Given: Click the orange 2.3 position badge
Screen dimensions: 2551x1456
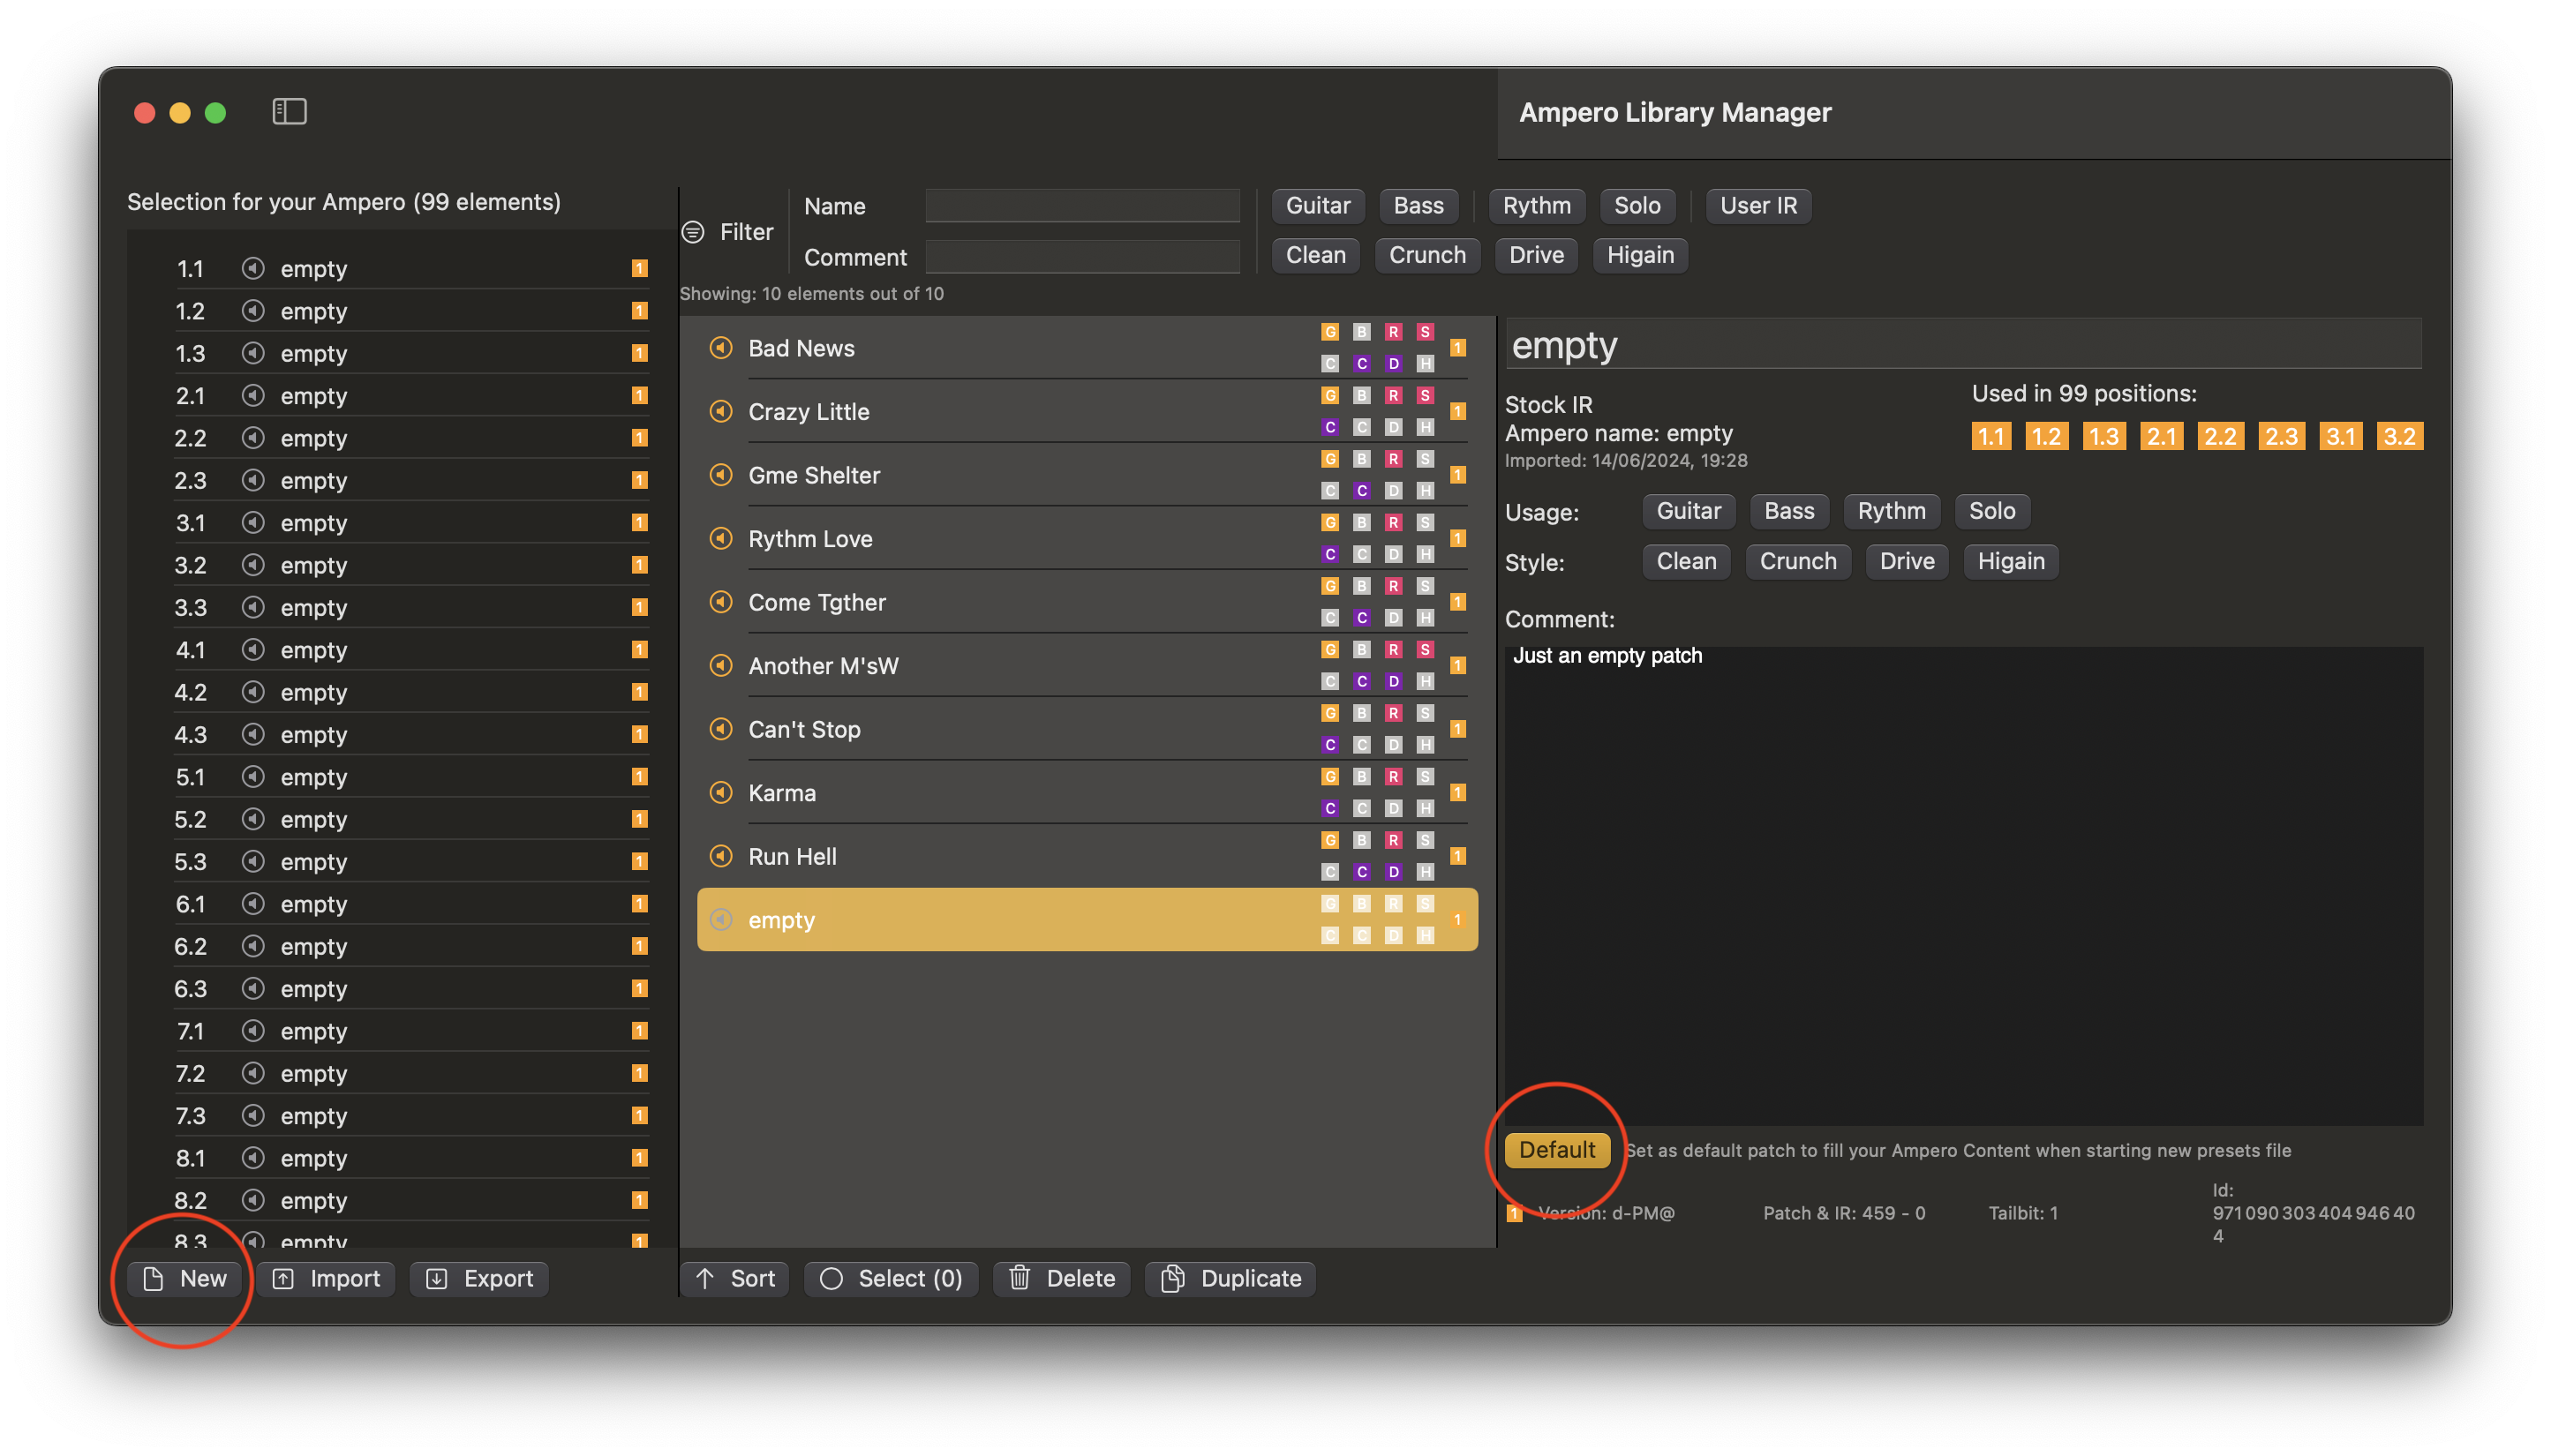Looking at the screenshot, I should point(2281,436).
